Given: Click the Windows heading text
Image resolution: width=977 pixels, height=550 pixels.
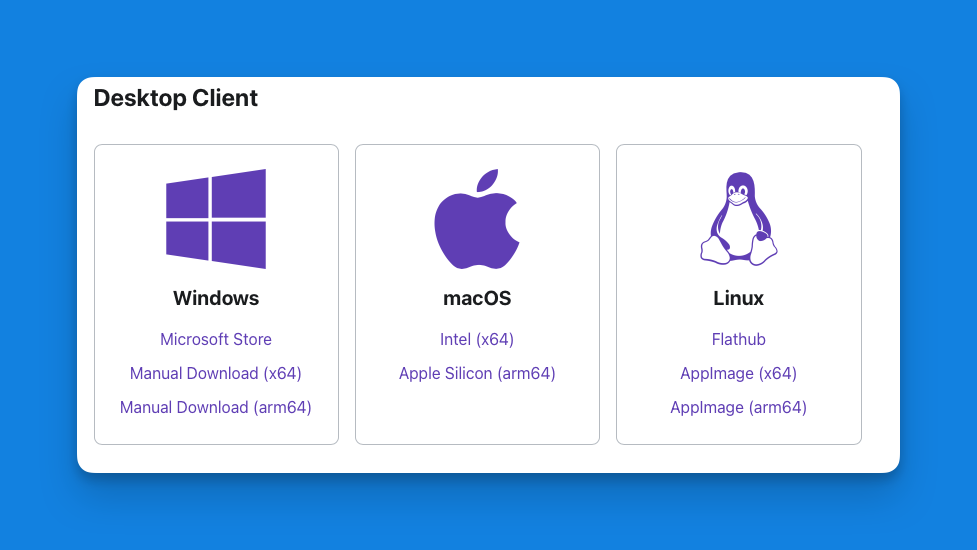Looking at the screenshot, I should (x=216, y=298).
